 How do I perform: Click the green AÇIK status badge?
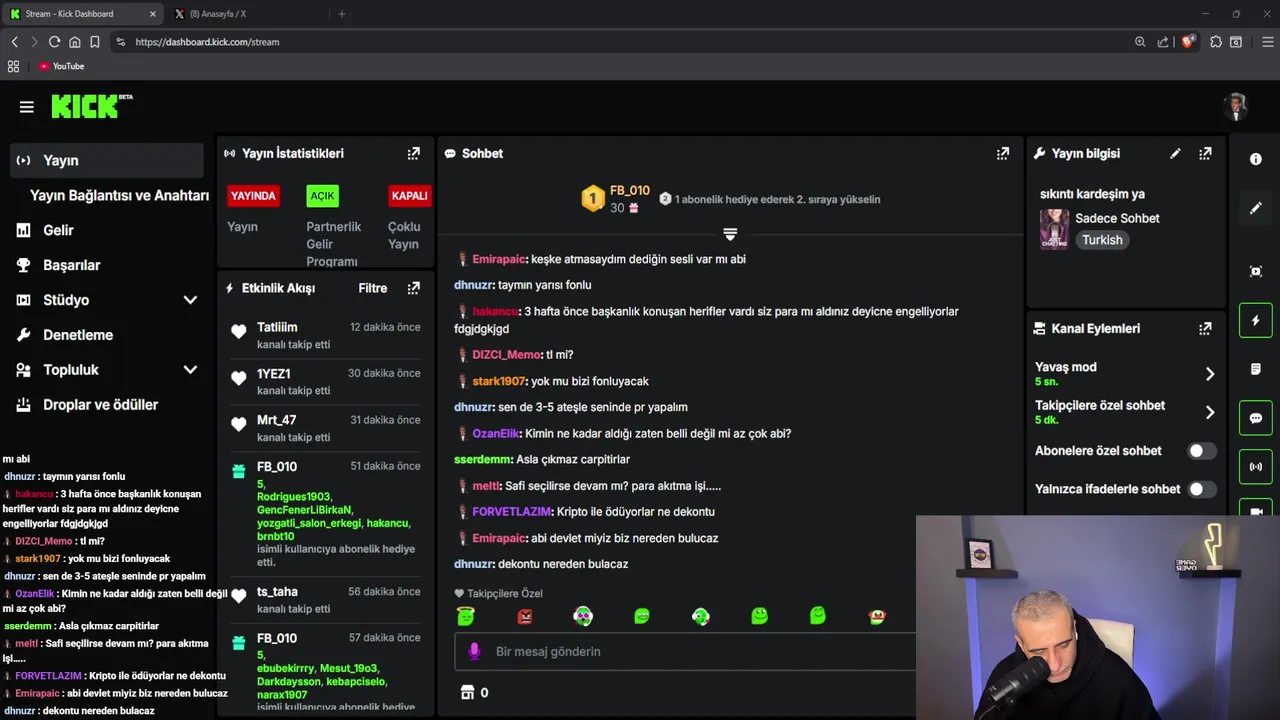pos(322,196)
